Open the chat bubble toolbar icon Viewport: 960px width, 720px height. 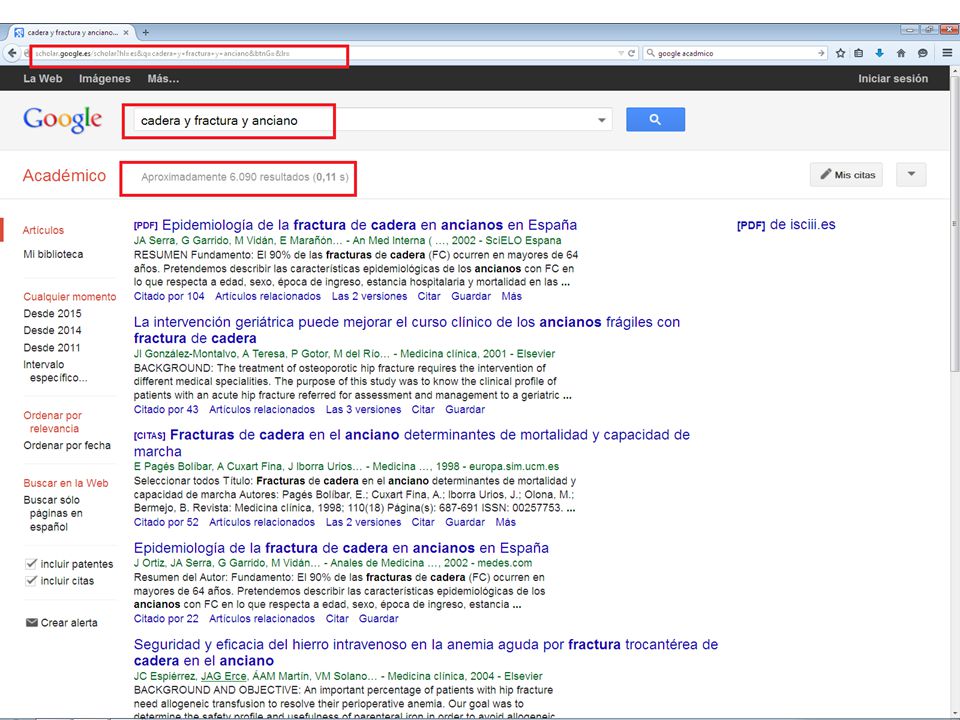922,53
